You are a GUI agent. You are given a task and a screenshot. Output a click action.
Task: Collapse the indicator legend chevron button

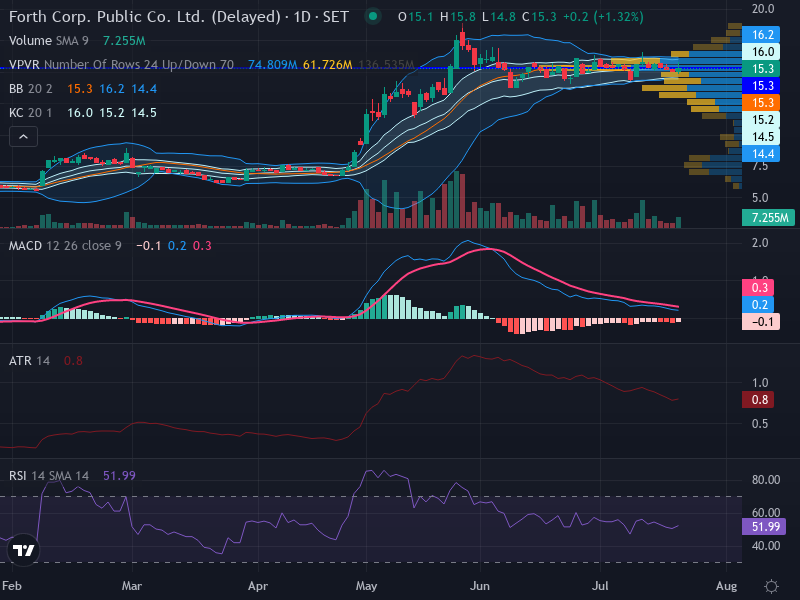click(23, 137)
